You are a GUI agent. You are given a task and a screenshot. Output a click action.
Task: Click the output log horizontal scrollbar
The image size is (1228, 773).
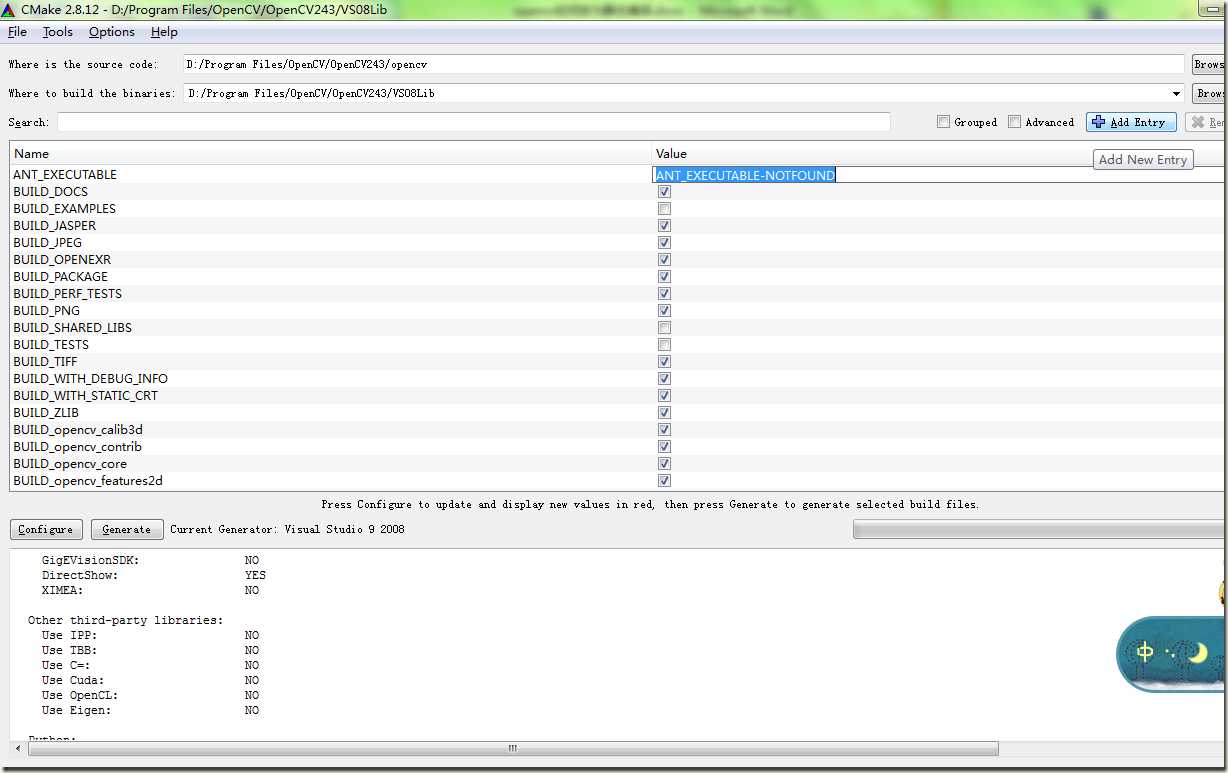coord(512,748)
